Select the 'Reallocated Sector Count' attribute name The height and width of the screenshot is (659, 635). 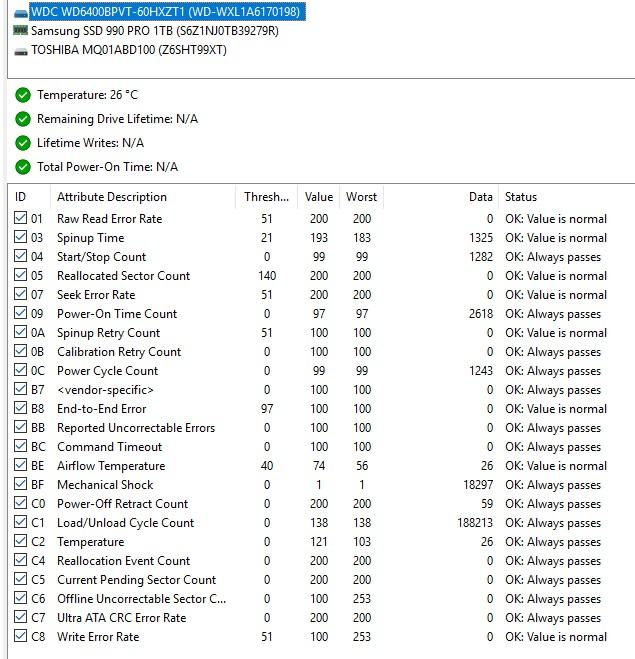(124, 276)
